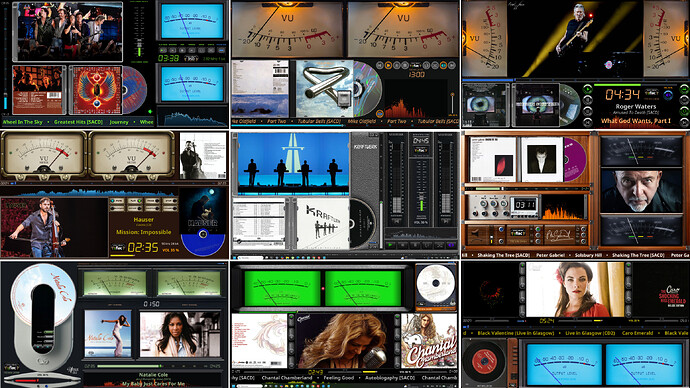Click the 'Roger Waters' artist name

[x=636, y=106]
